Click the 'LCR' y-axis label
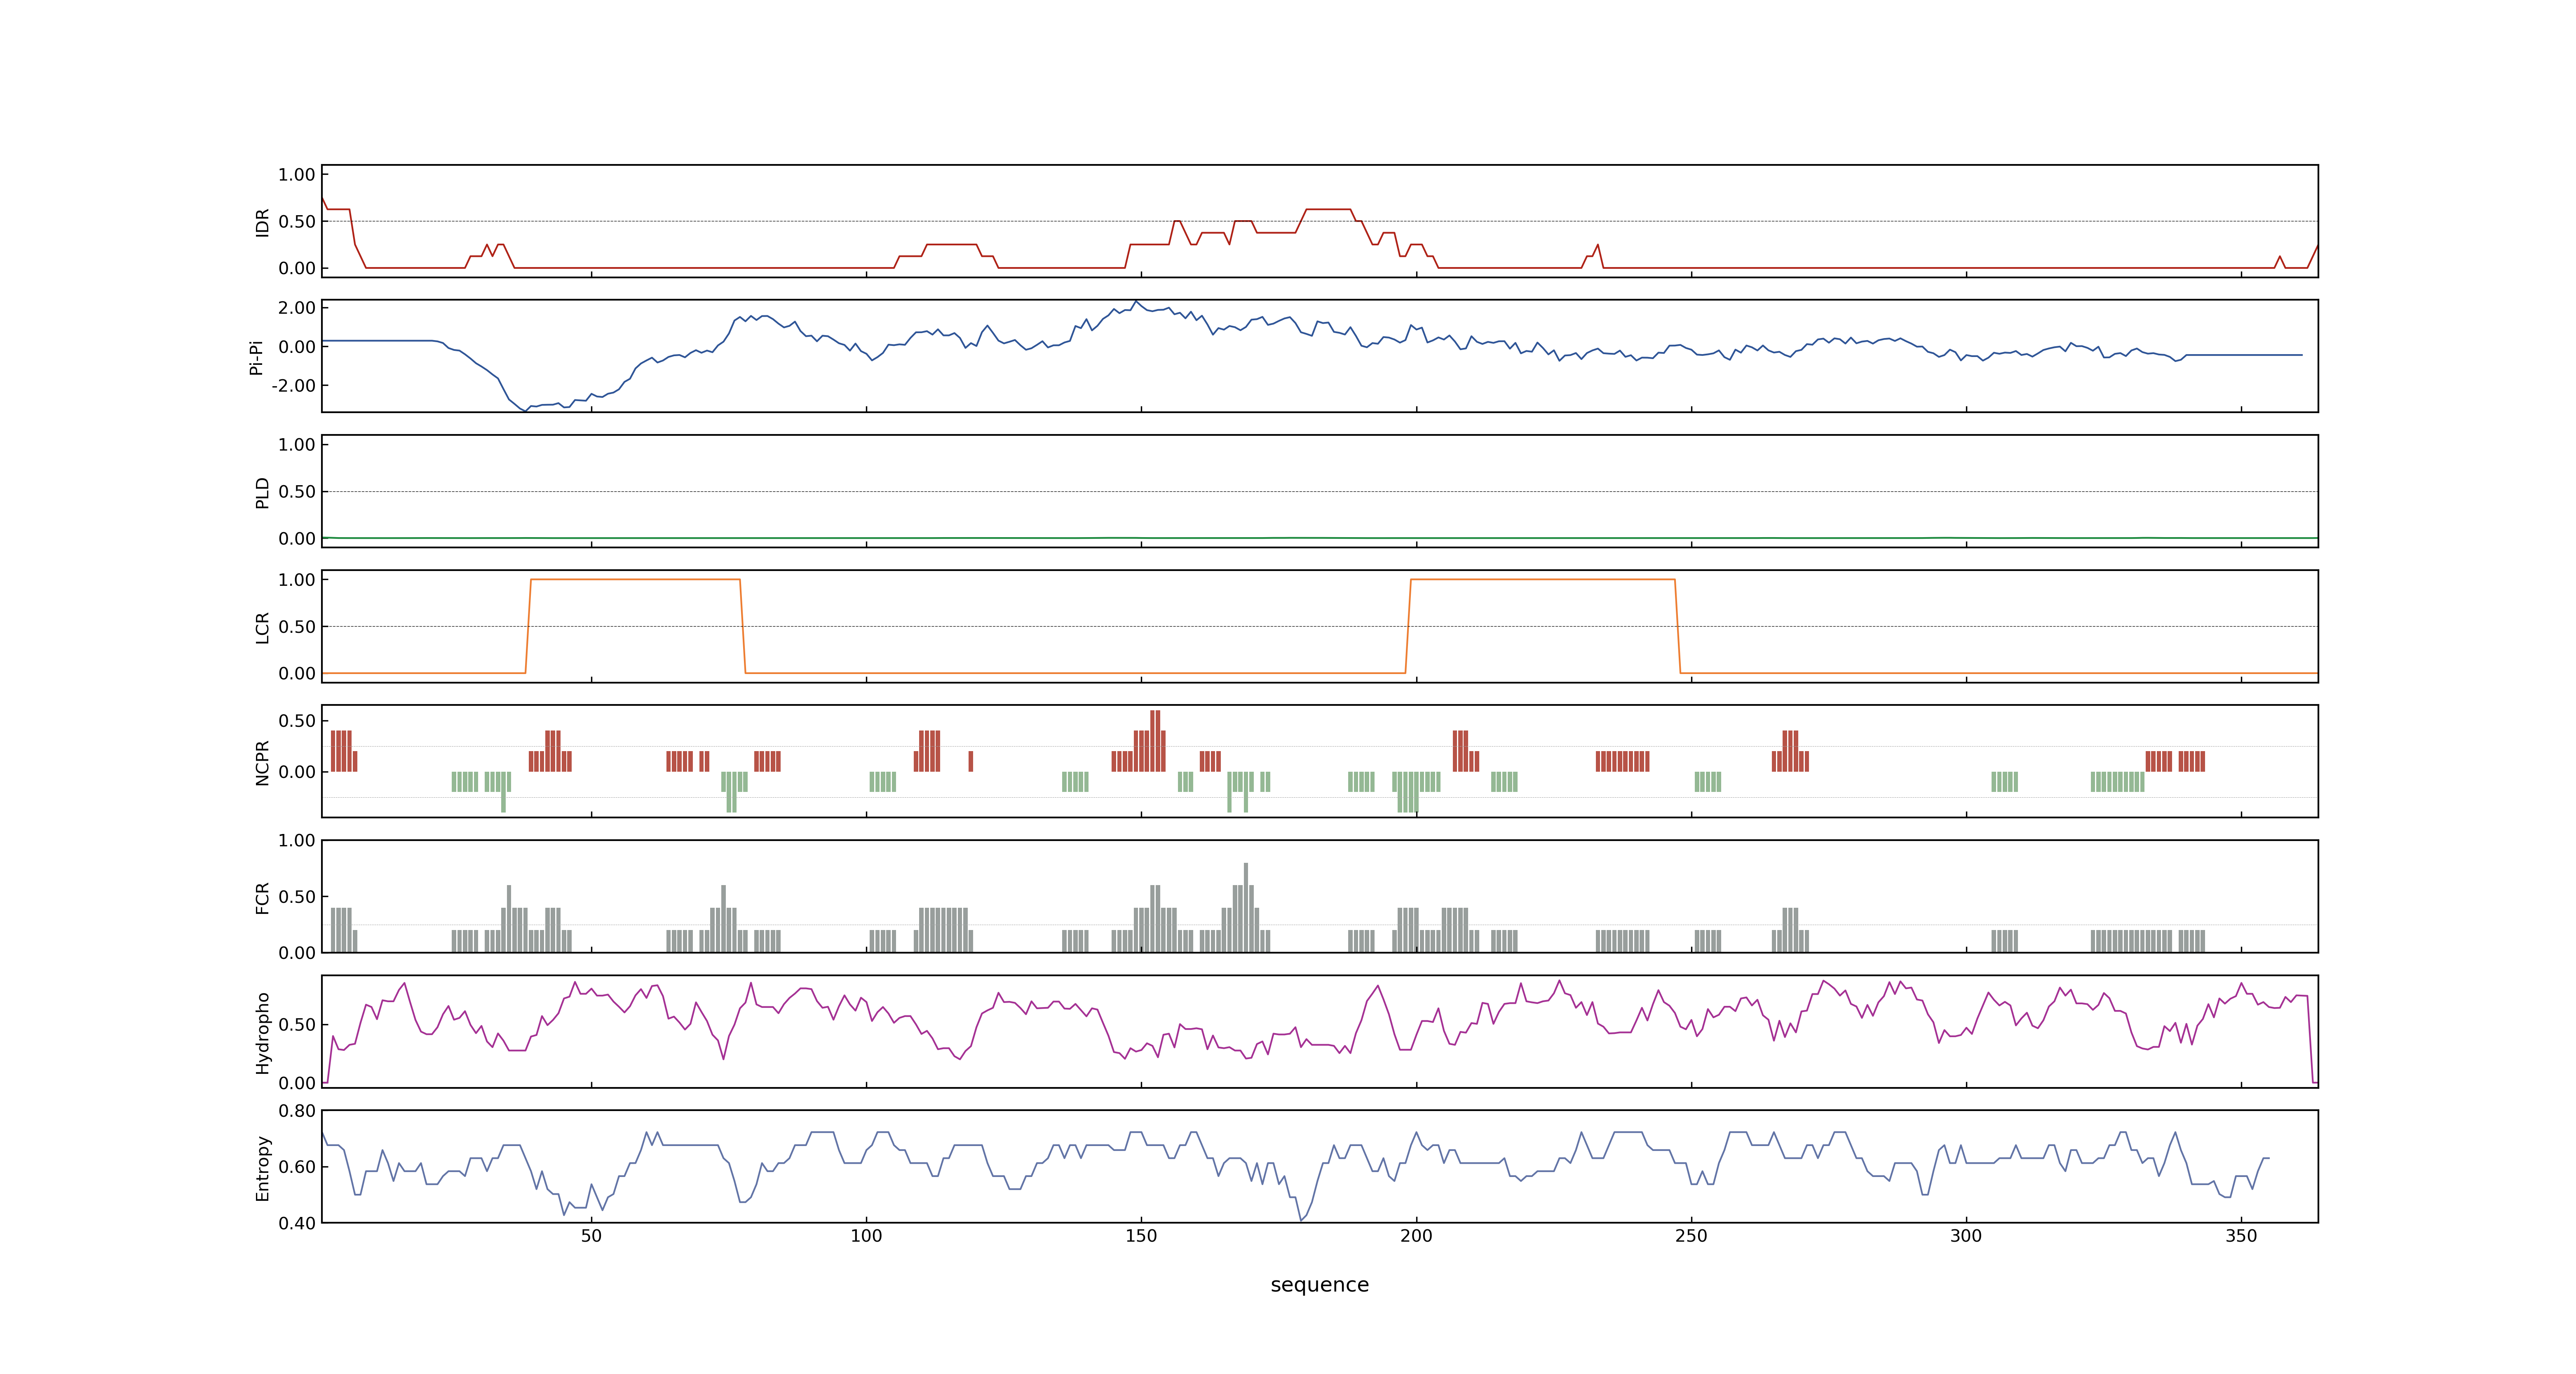Screen dimensions: 2576x1374 tap(263, 627)
